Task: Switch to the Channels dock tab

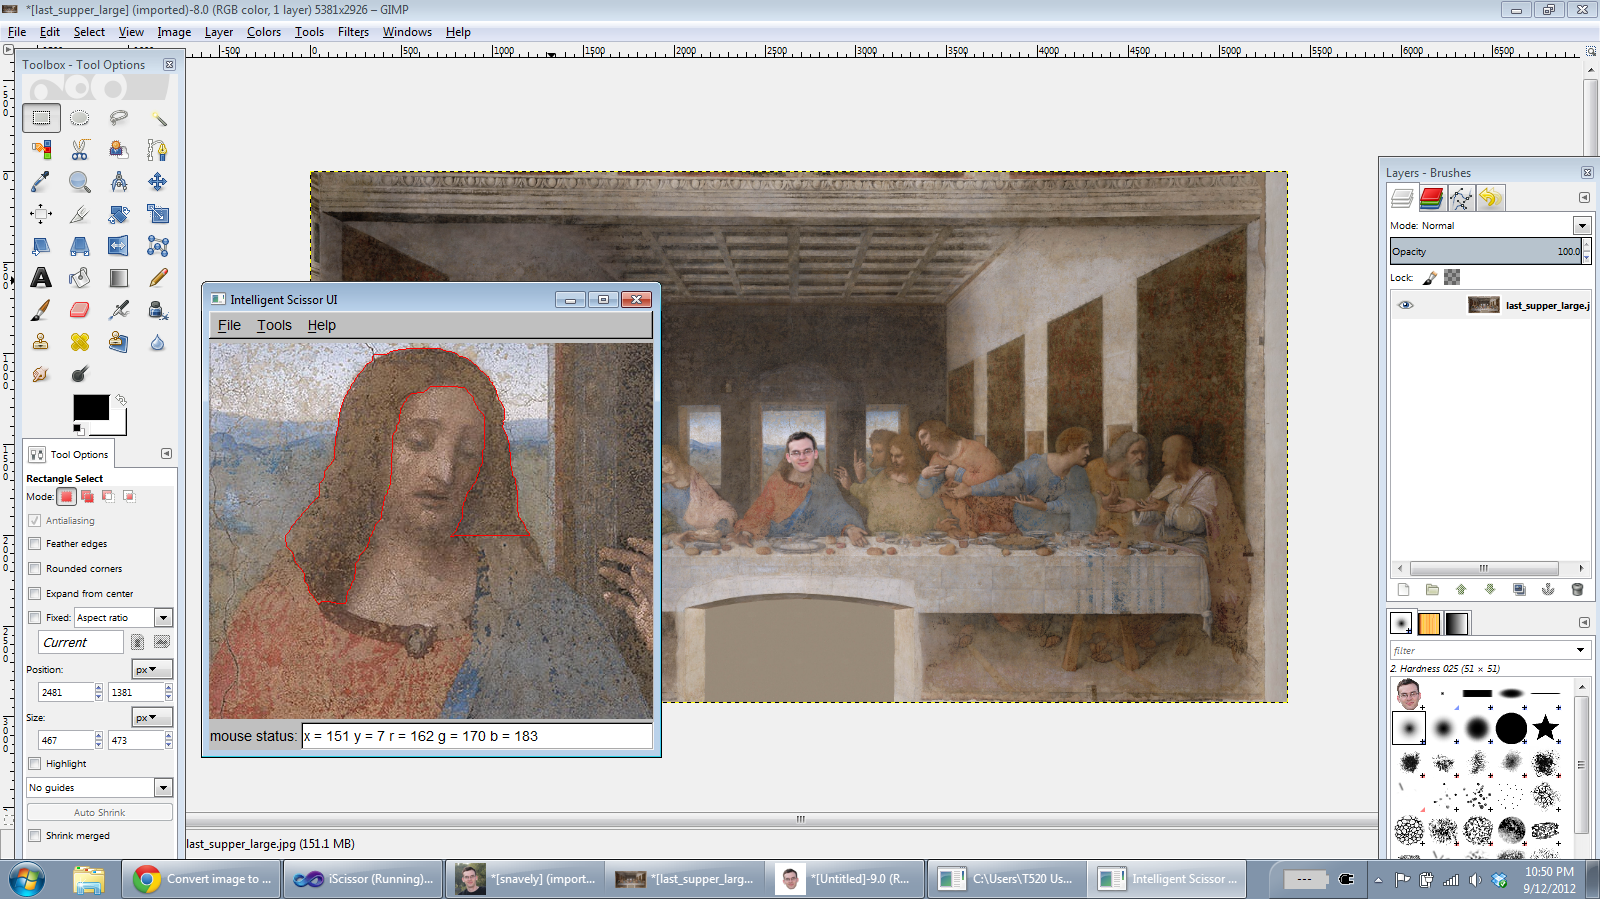Action: (x=1431, y=198)
